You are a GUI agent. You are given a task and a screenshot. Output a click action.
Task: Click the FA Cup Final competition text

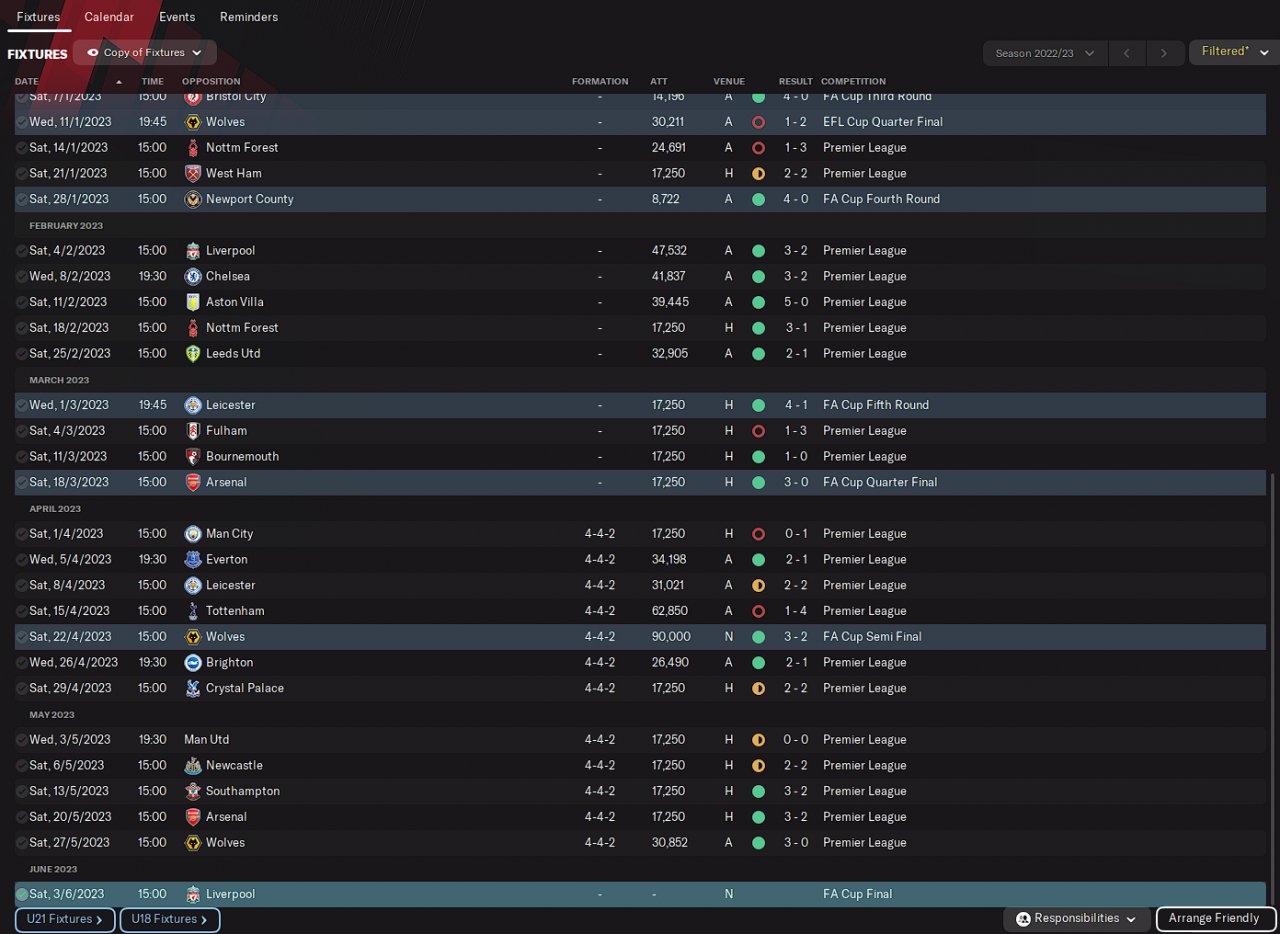pos(857,894)
